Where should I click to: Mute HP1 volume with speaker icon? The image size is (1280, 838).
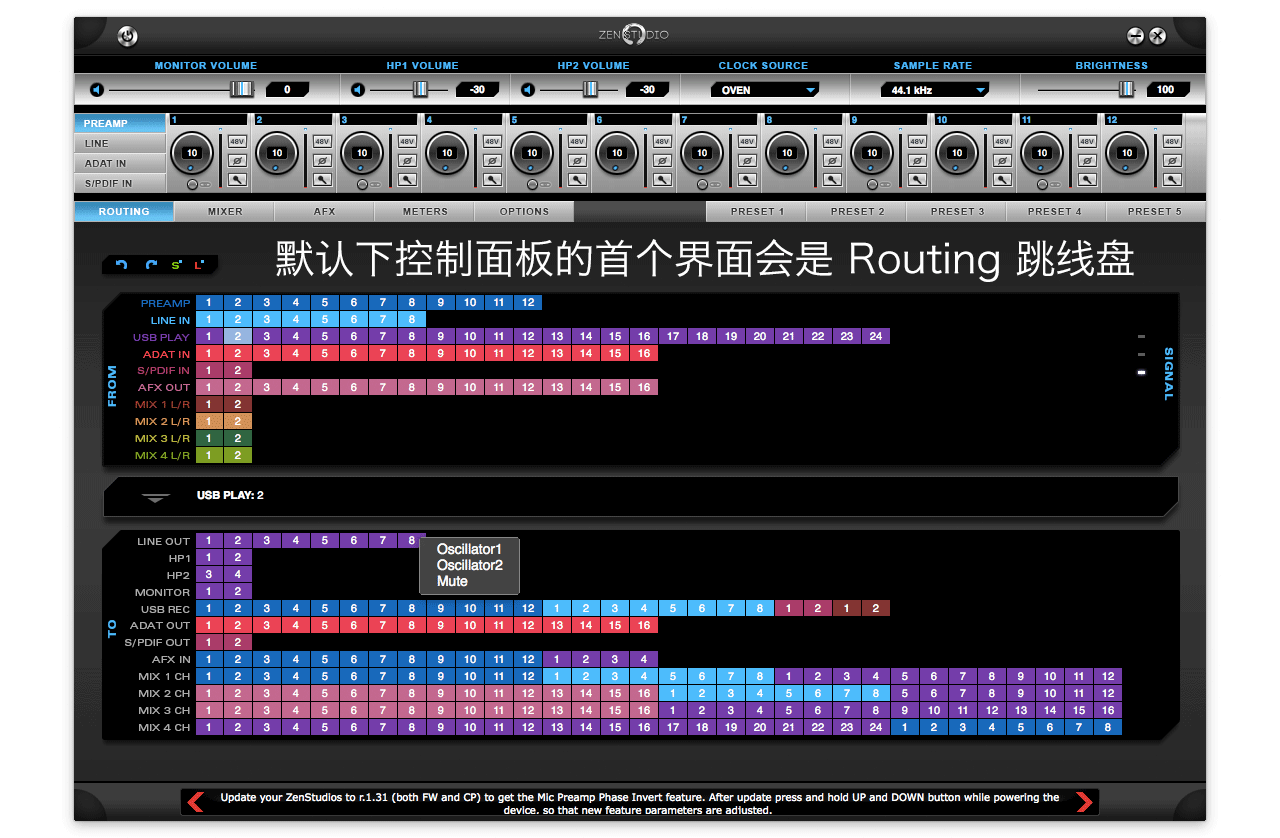(358, 90)
